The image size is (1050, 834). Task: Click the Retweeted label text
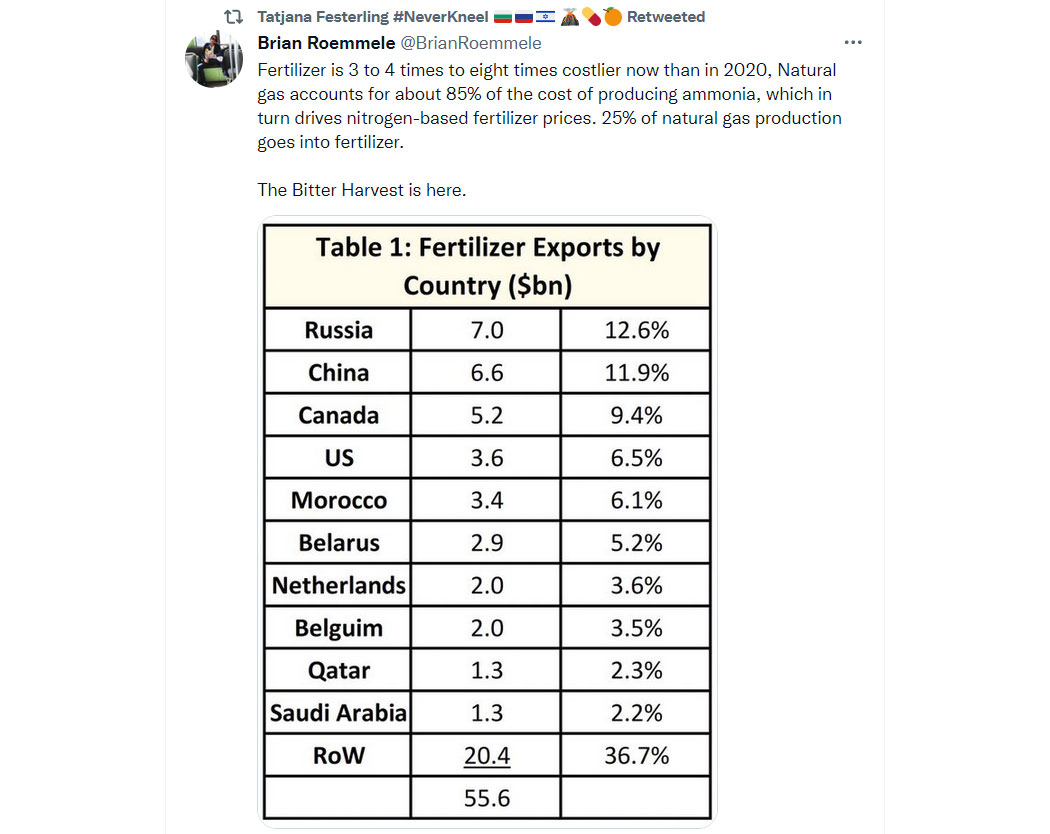coord(666,17)
